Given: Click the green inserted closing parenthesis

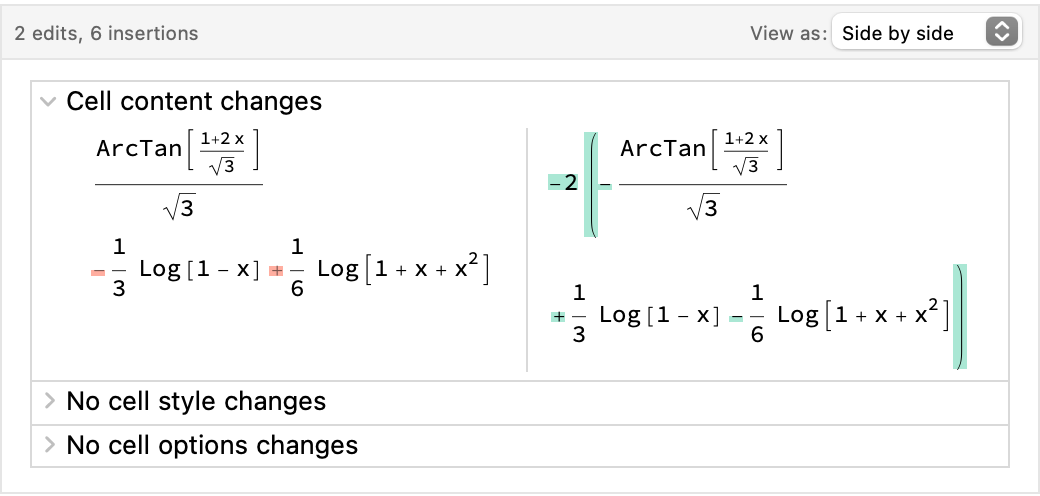Looking at the screenshot, I should (x=960, y=317).
